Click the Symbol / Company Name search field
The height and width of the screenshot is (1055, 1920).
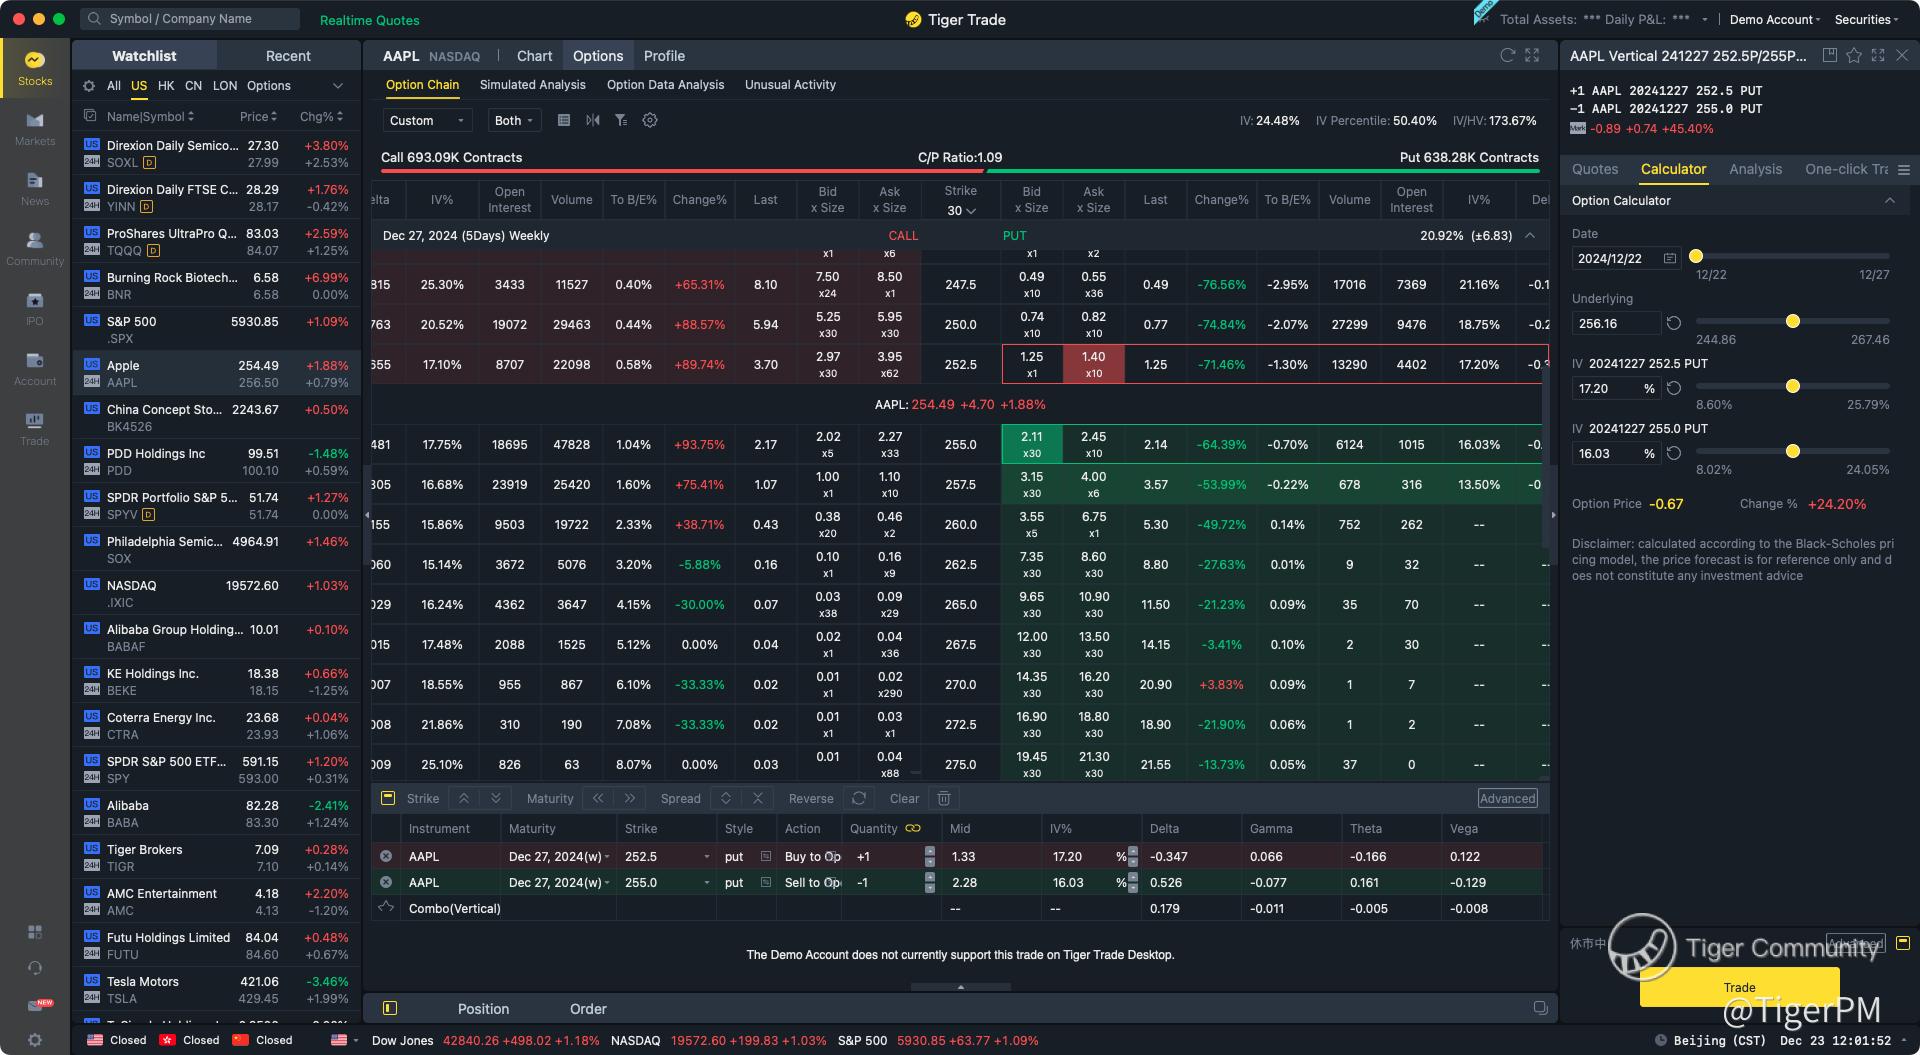click(x=190, y=19)
